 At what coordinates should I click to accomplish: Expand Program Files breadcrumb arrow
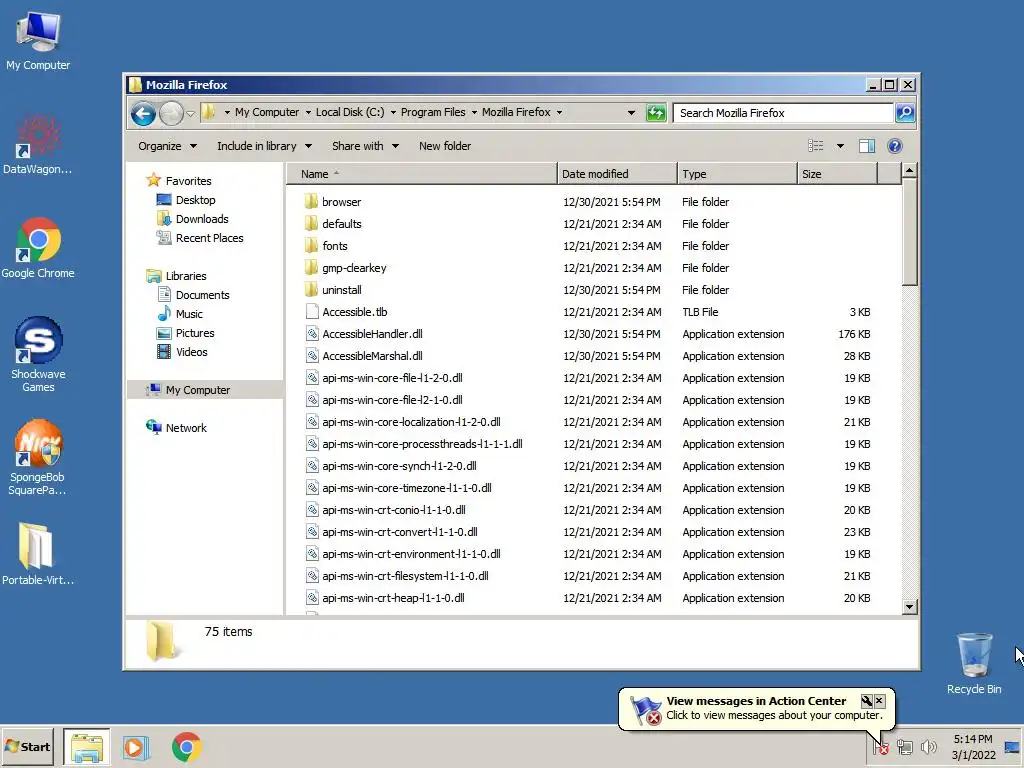click(474, 112)
